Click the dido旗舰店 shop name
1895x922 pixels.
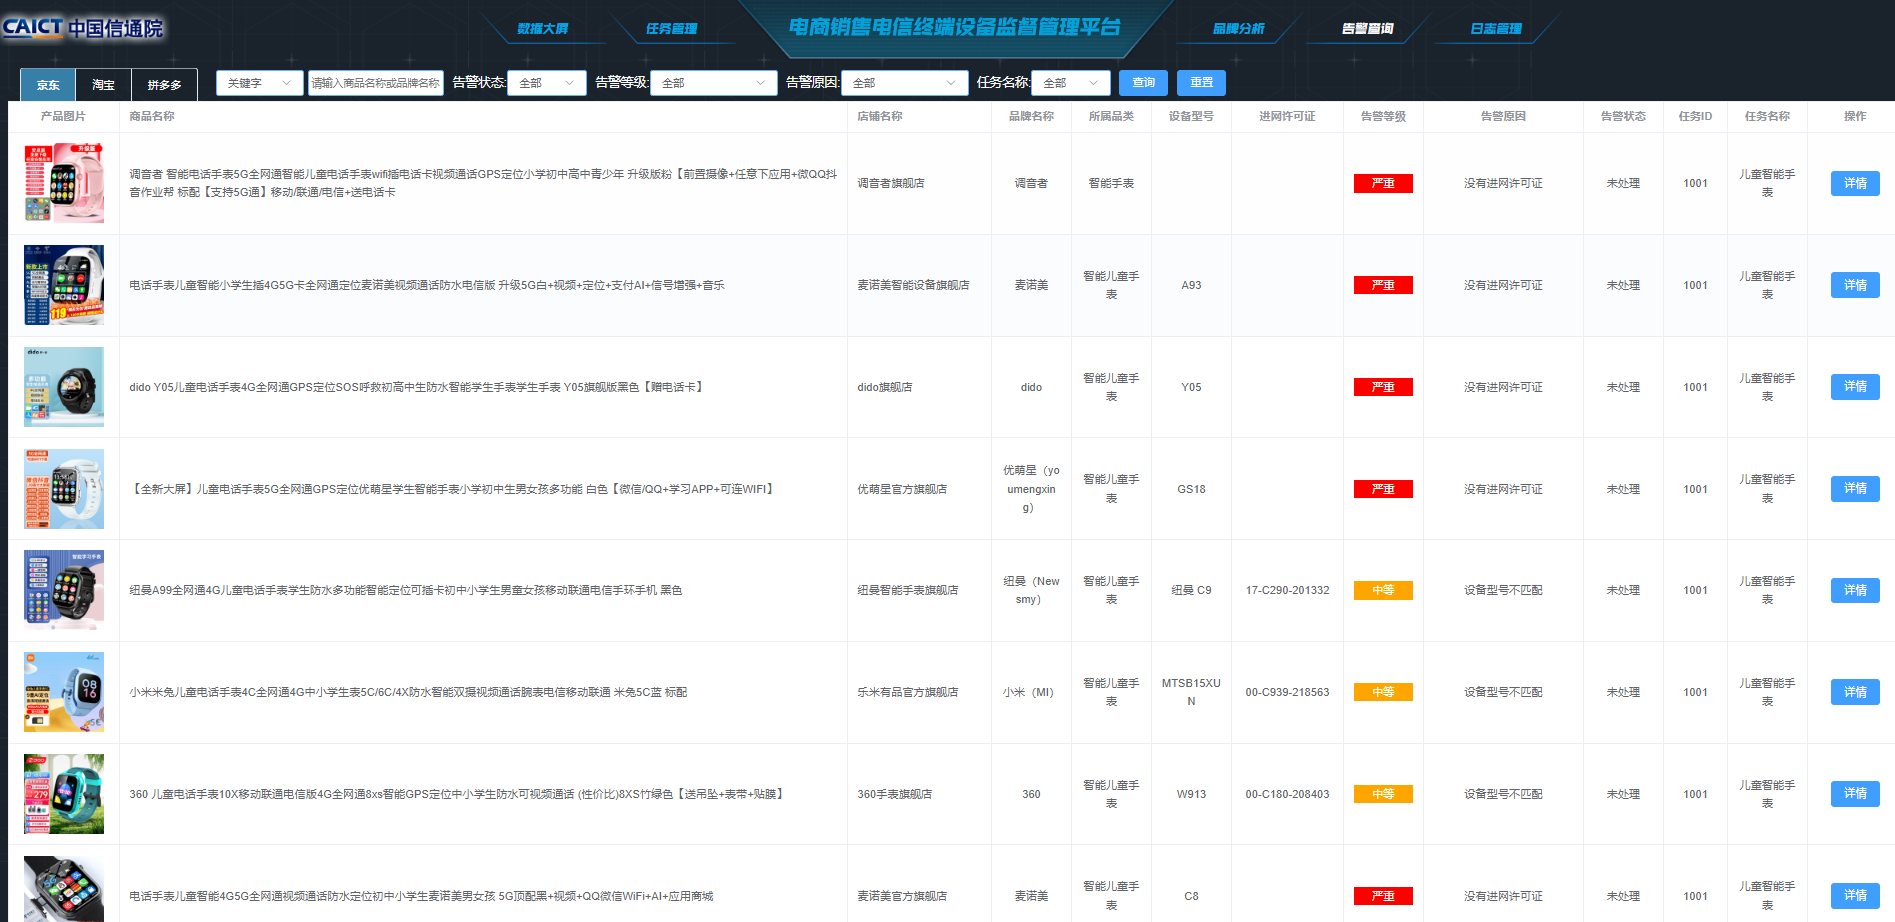click(885, 387)
